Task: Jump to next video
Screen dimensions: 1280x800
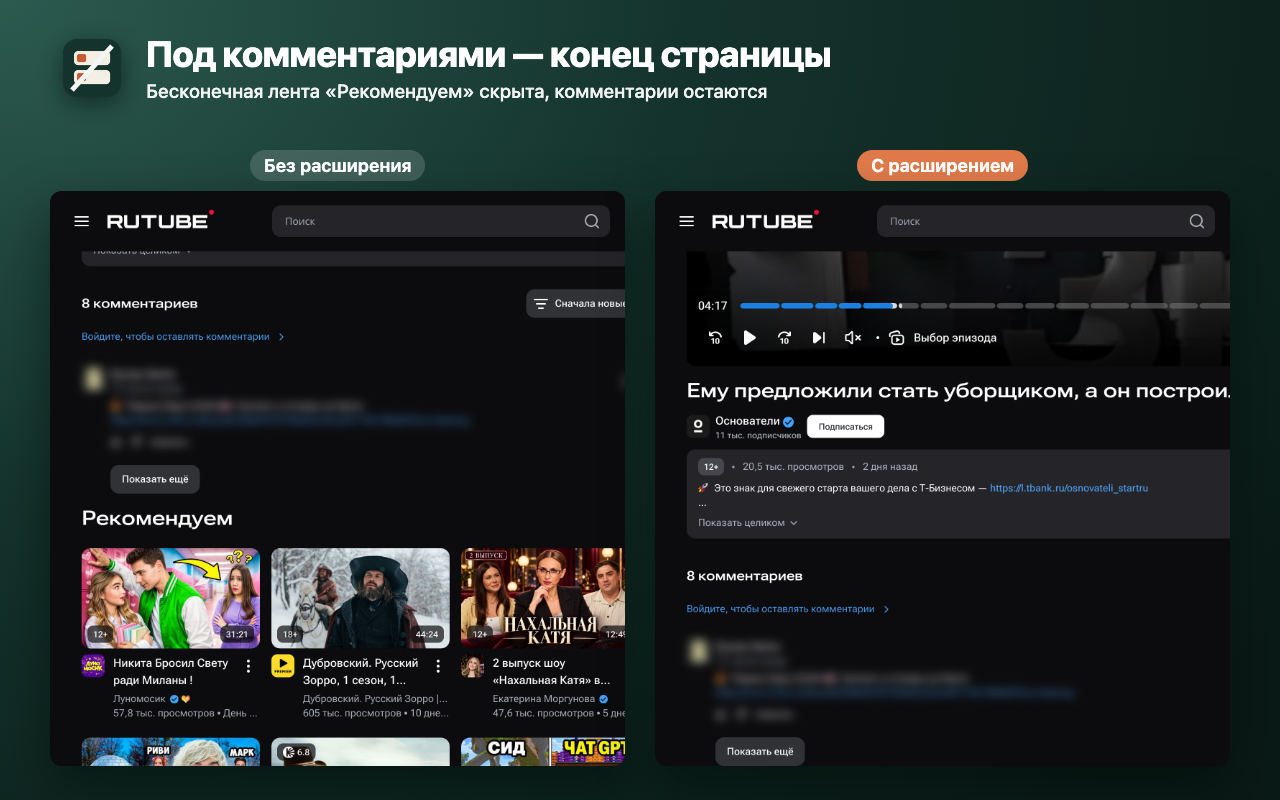Action: [819, 338]
